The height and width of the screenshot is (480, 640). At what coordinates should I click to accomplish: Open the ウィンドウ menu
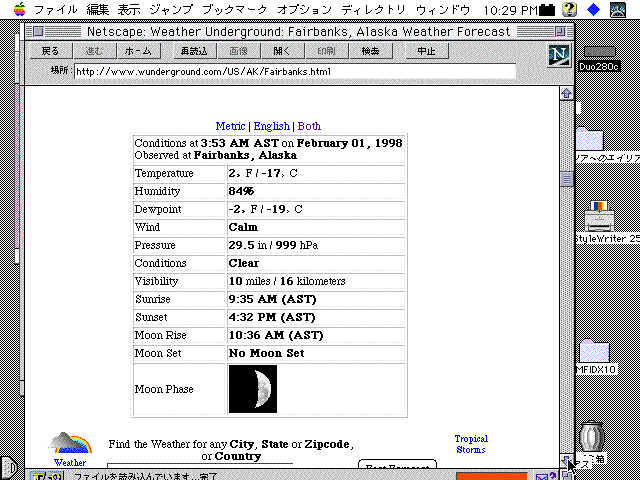click(443, 9)
